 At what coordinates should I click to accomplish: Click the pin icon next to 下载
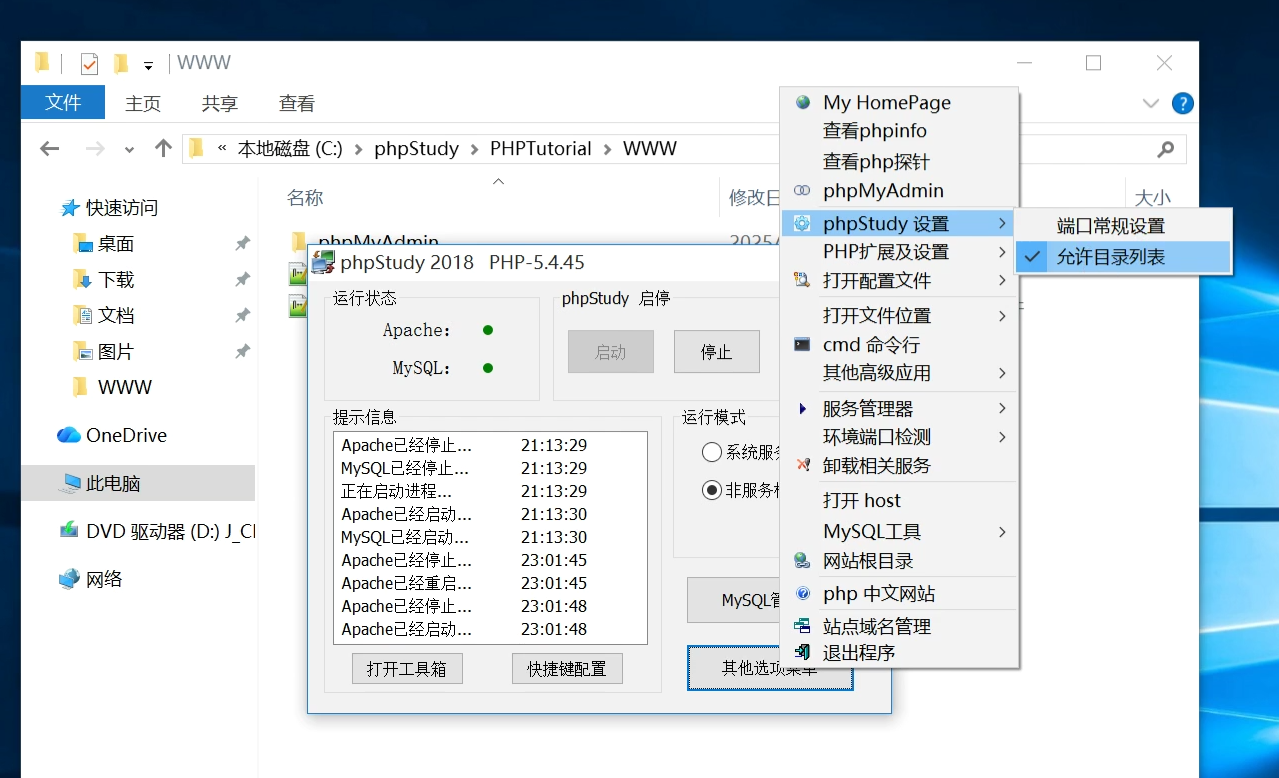pos(242,280)
